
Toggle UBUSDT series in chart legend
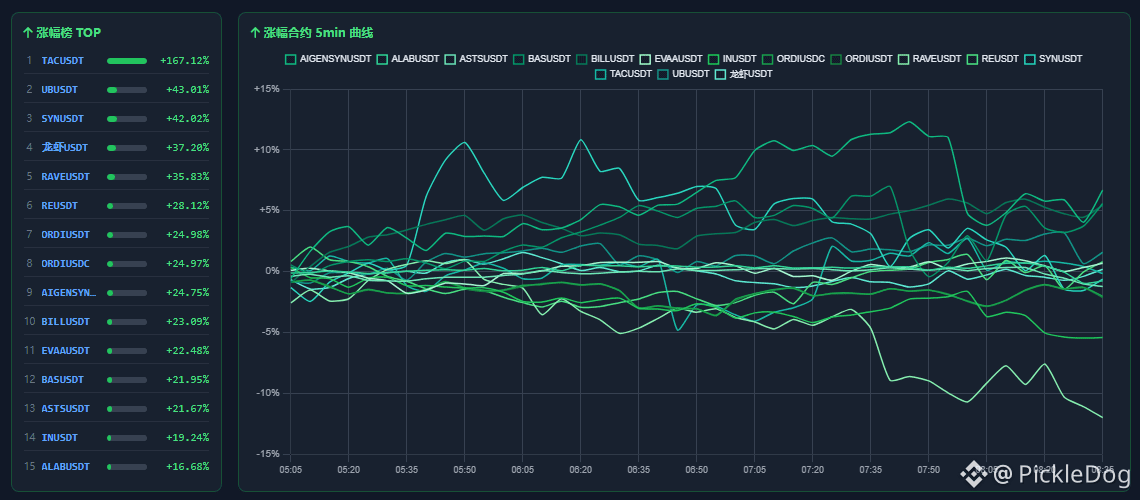click(683, 74)
